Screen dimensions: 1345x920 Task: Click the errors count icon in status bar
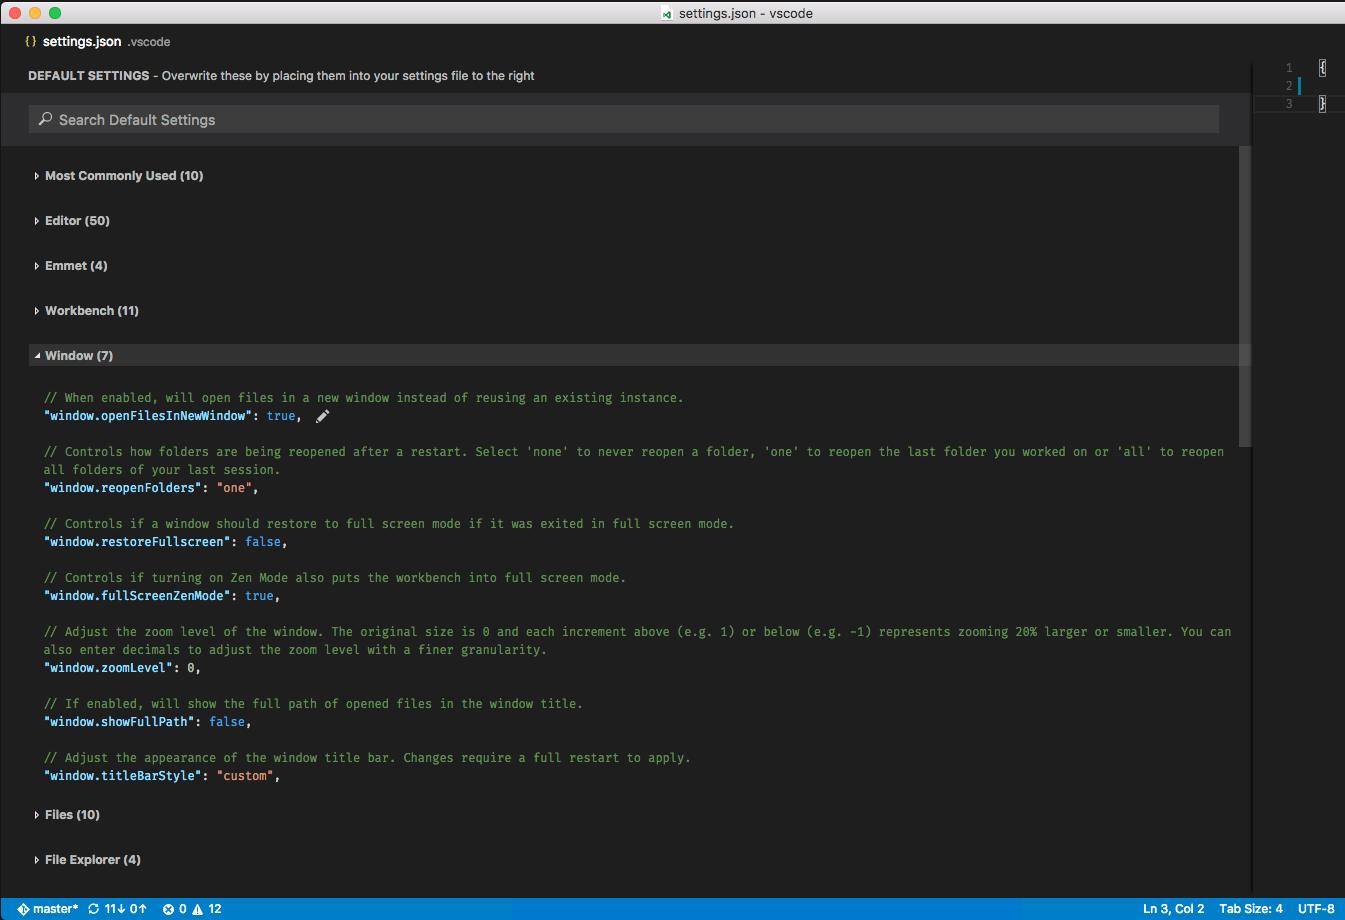pyautogui.click(x=168, y=909)
